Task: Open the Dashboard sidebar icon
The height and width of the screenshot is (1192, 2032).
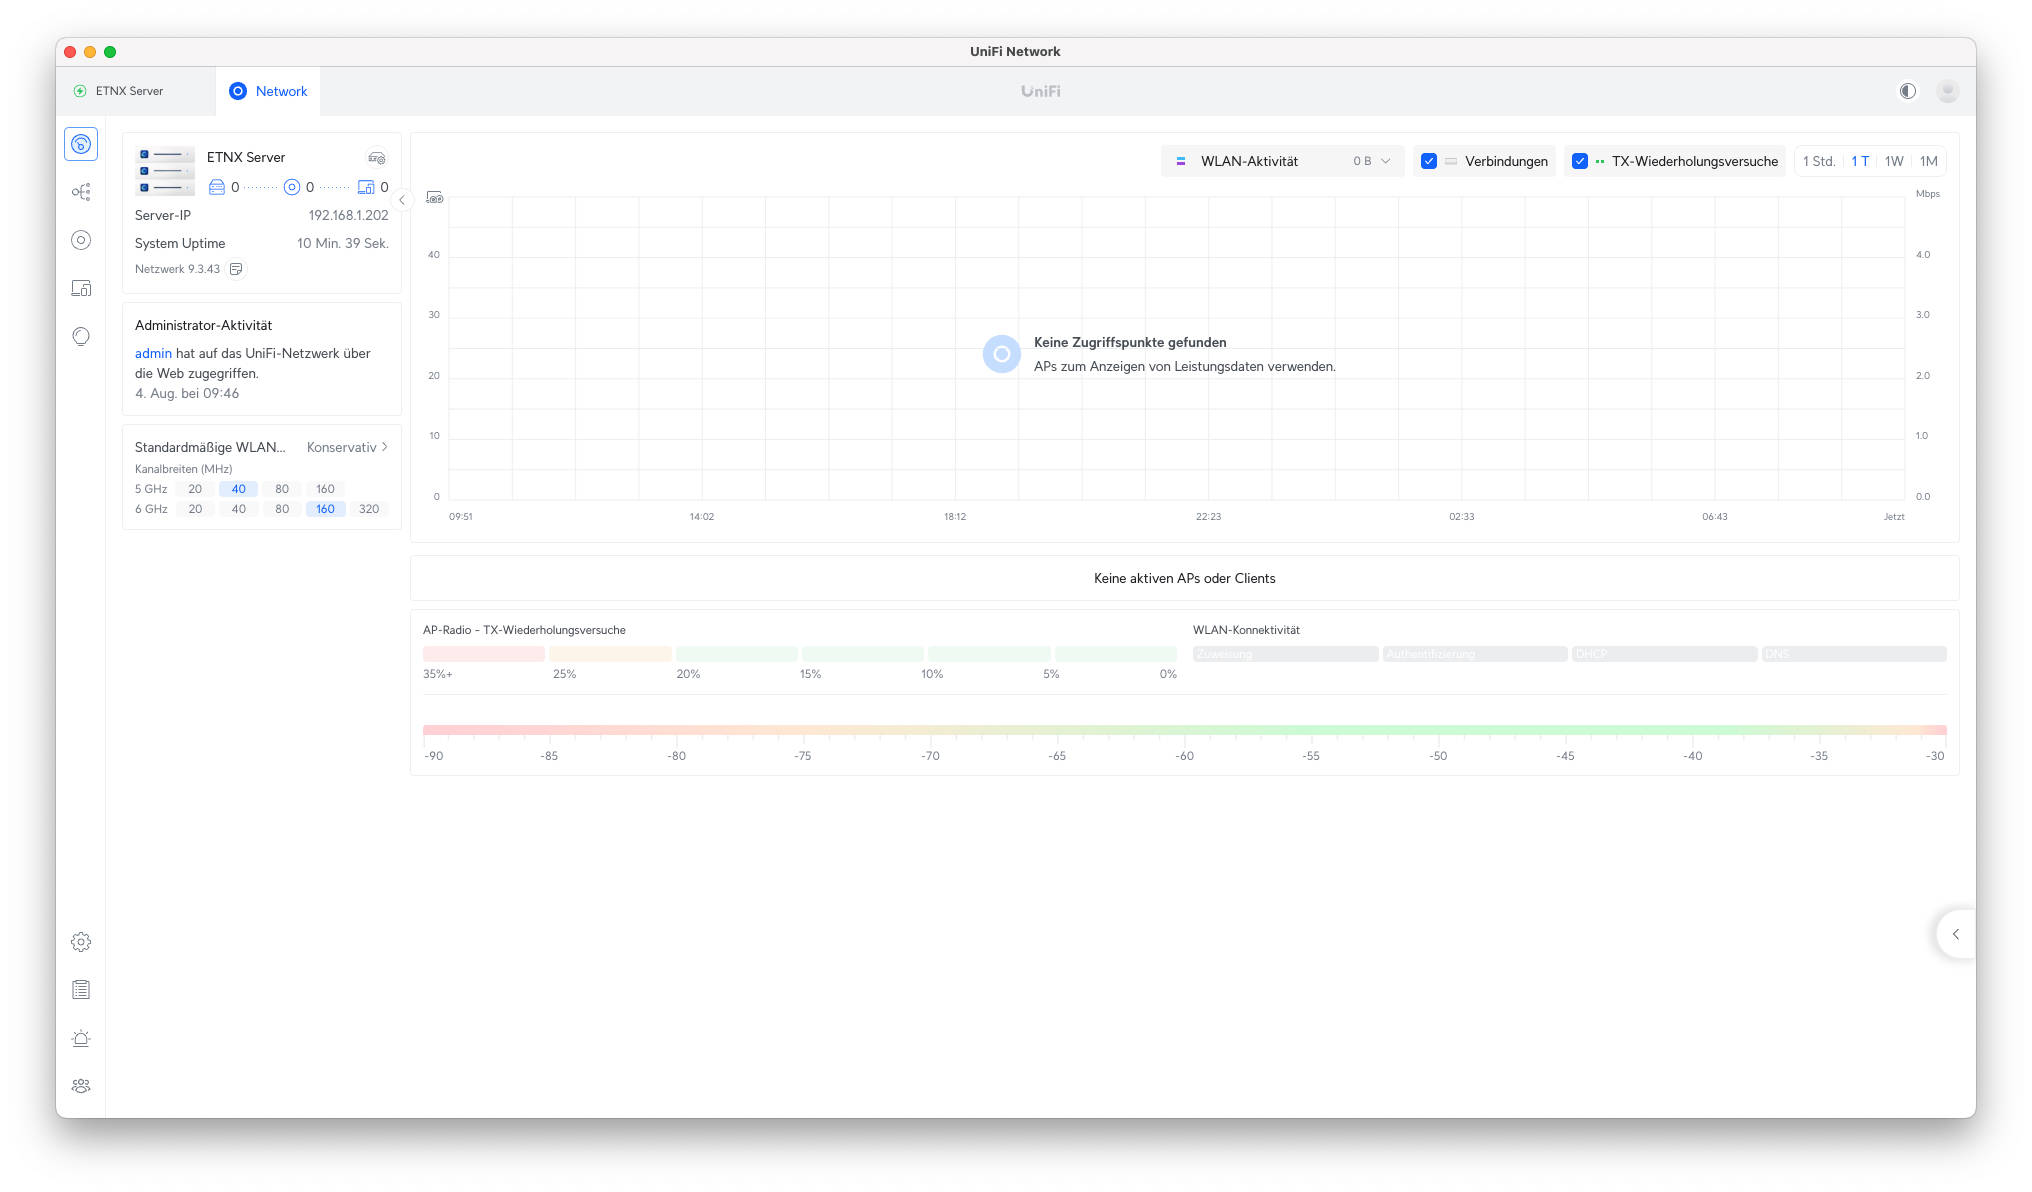Action: click(x=81, y=144)
